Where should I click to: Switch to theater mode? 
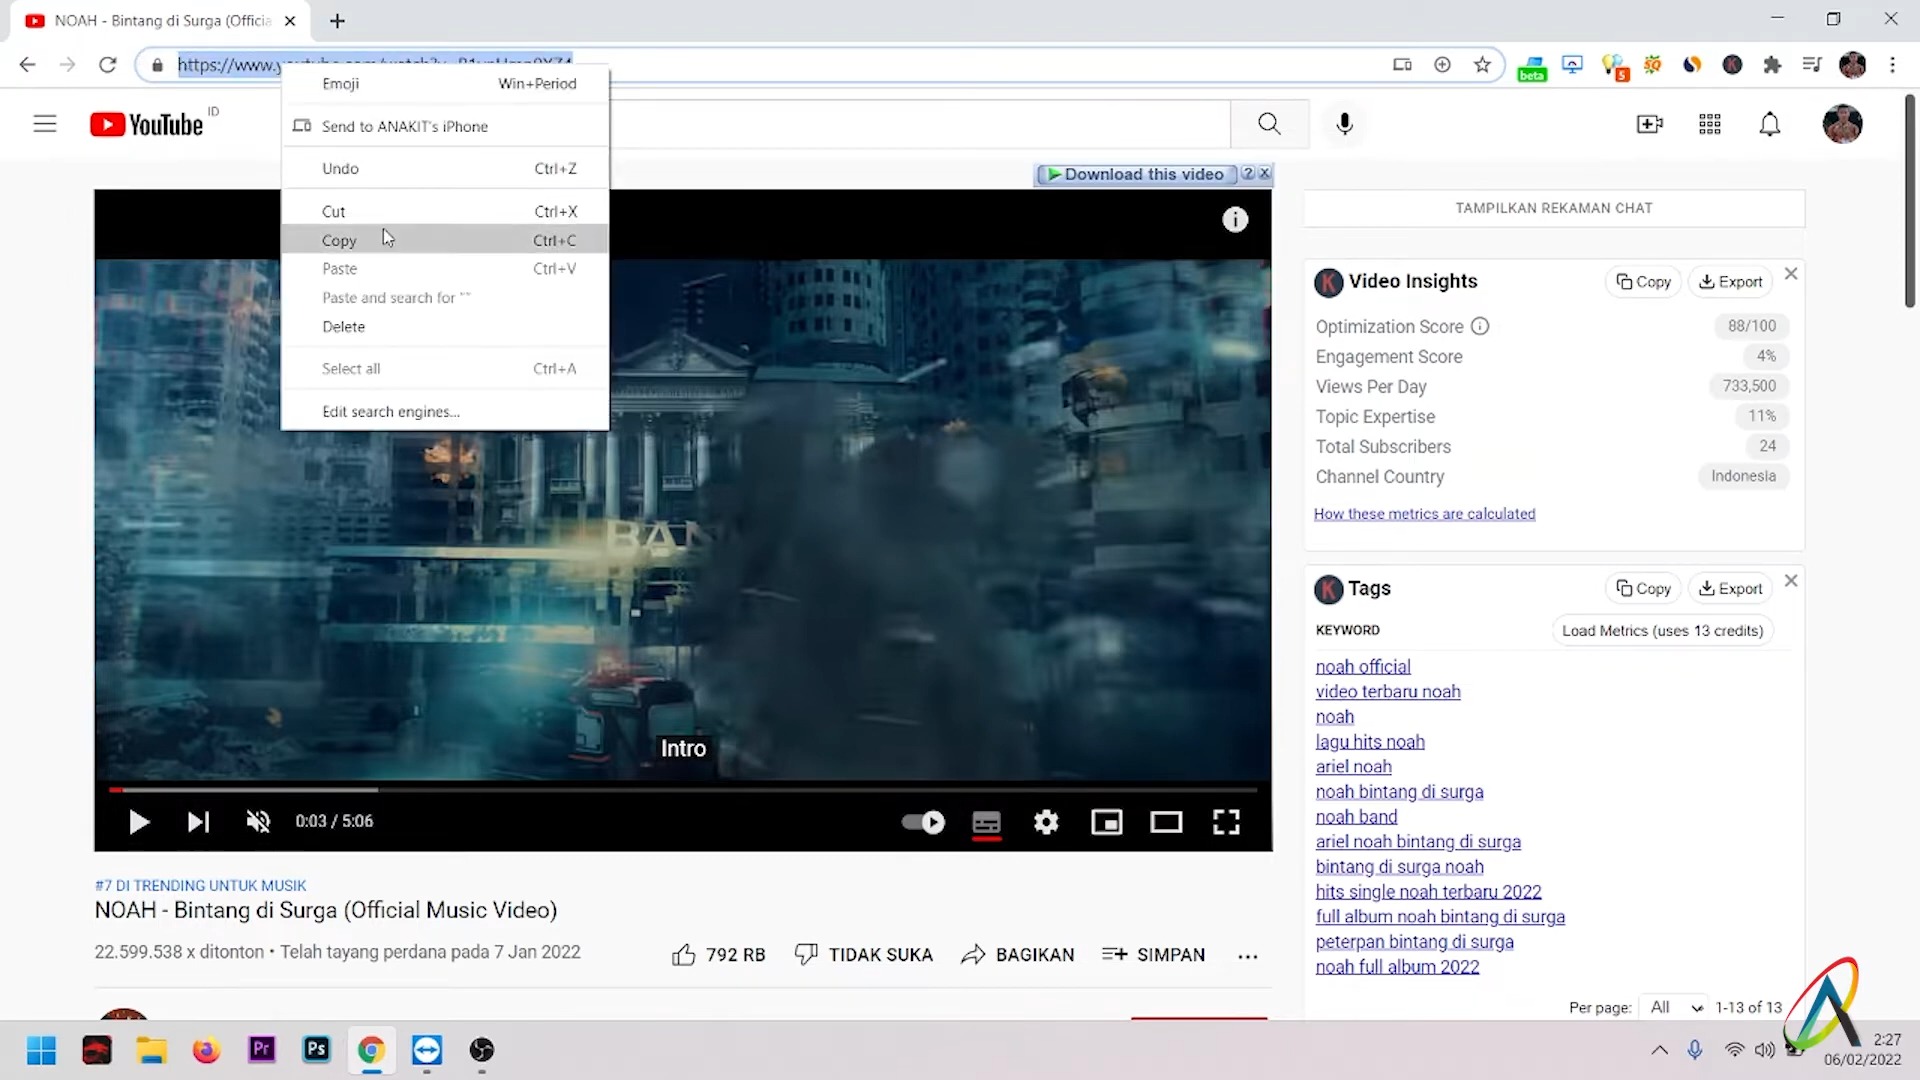click(x=1166, y=822)
